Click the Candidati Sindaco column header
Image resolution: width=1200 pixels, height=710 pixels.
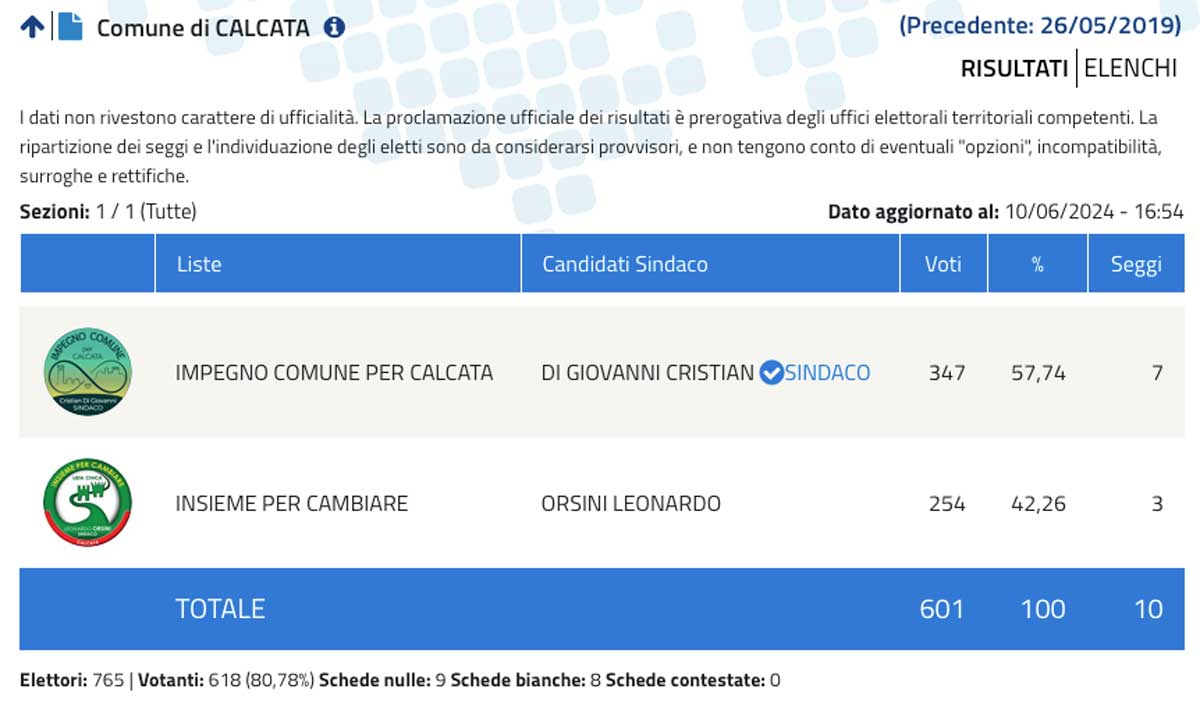pos(711,264)
